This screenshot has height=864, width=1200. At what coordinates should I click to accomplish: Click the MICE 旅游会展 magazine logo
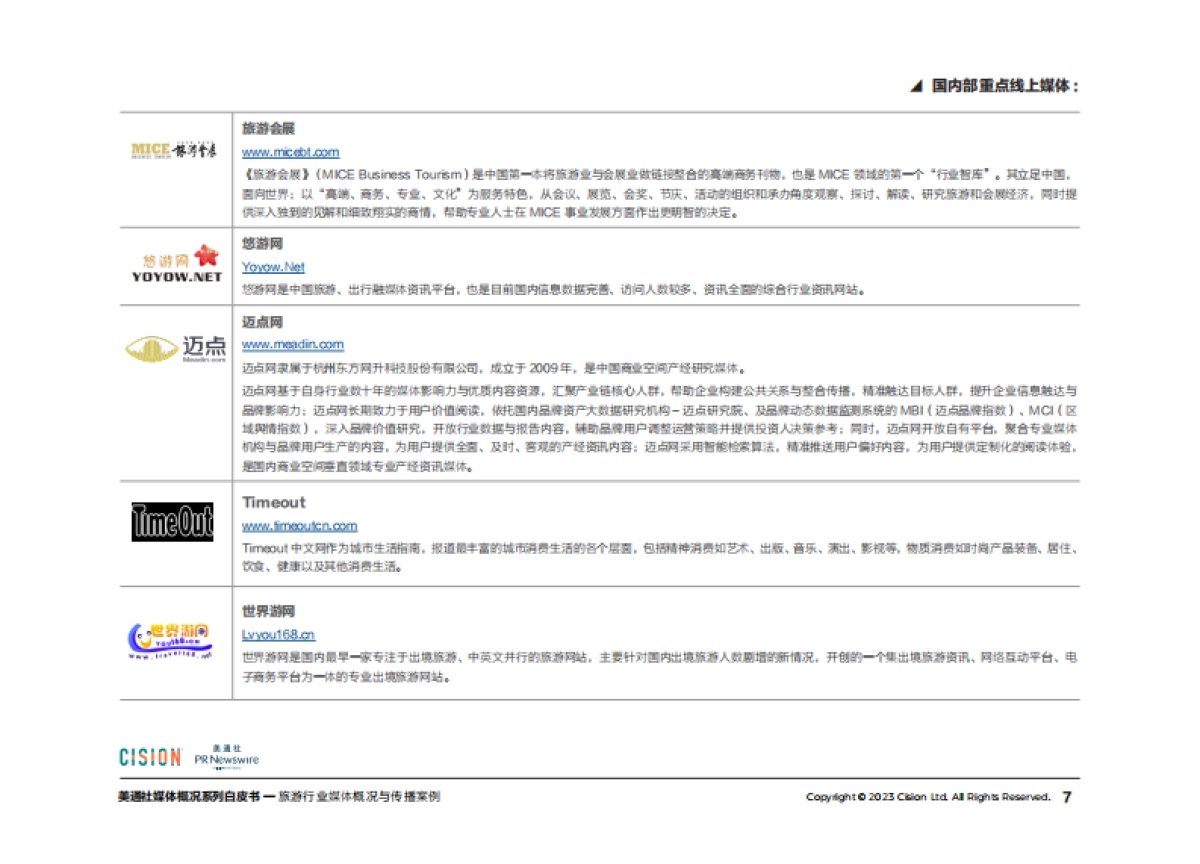coord(175,148)
